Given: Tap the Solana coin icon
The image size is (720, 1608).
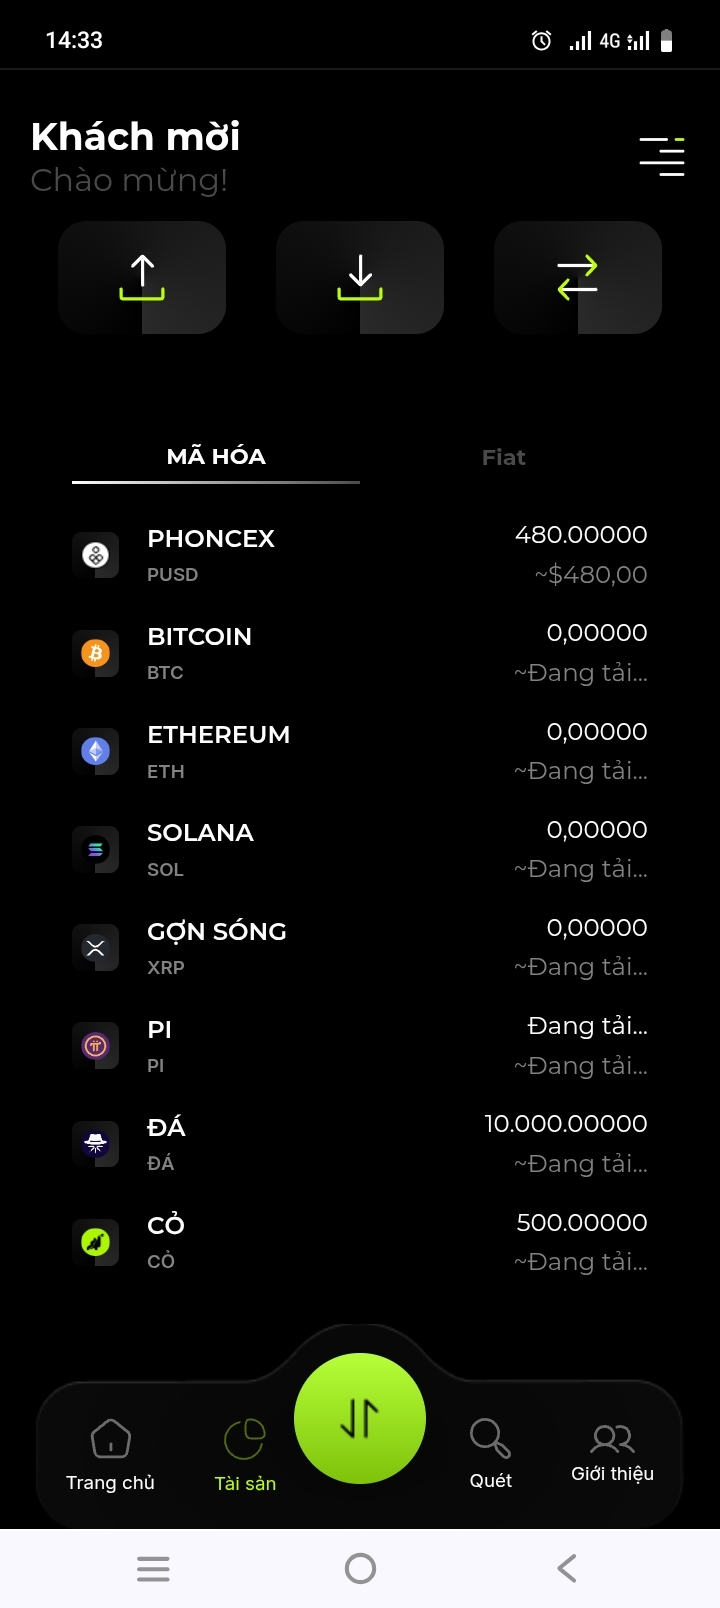Looking at the screenshot, I should pos(96,849).
